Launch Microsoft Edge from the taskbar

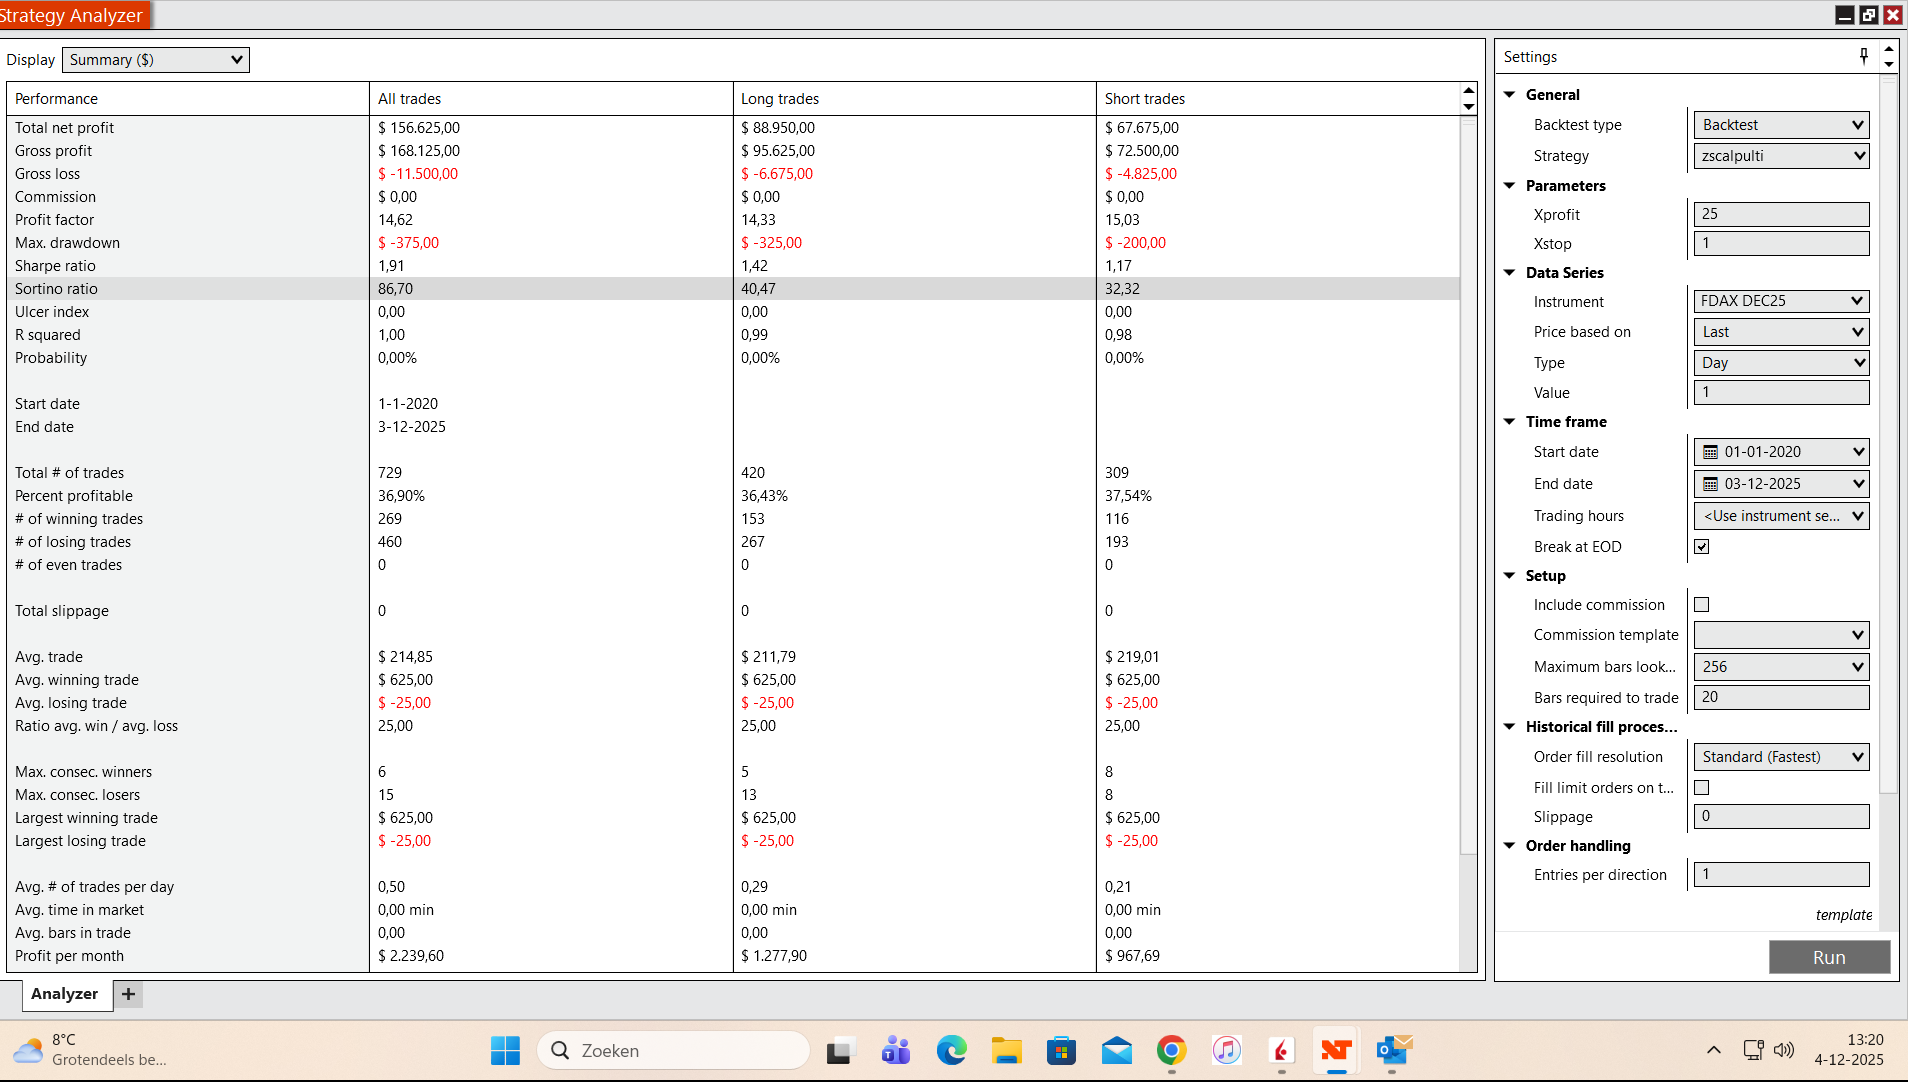[x=951, y=1051]
